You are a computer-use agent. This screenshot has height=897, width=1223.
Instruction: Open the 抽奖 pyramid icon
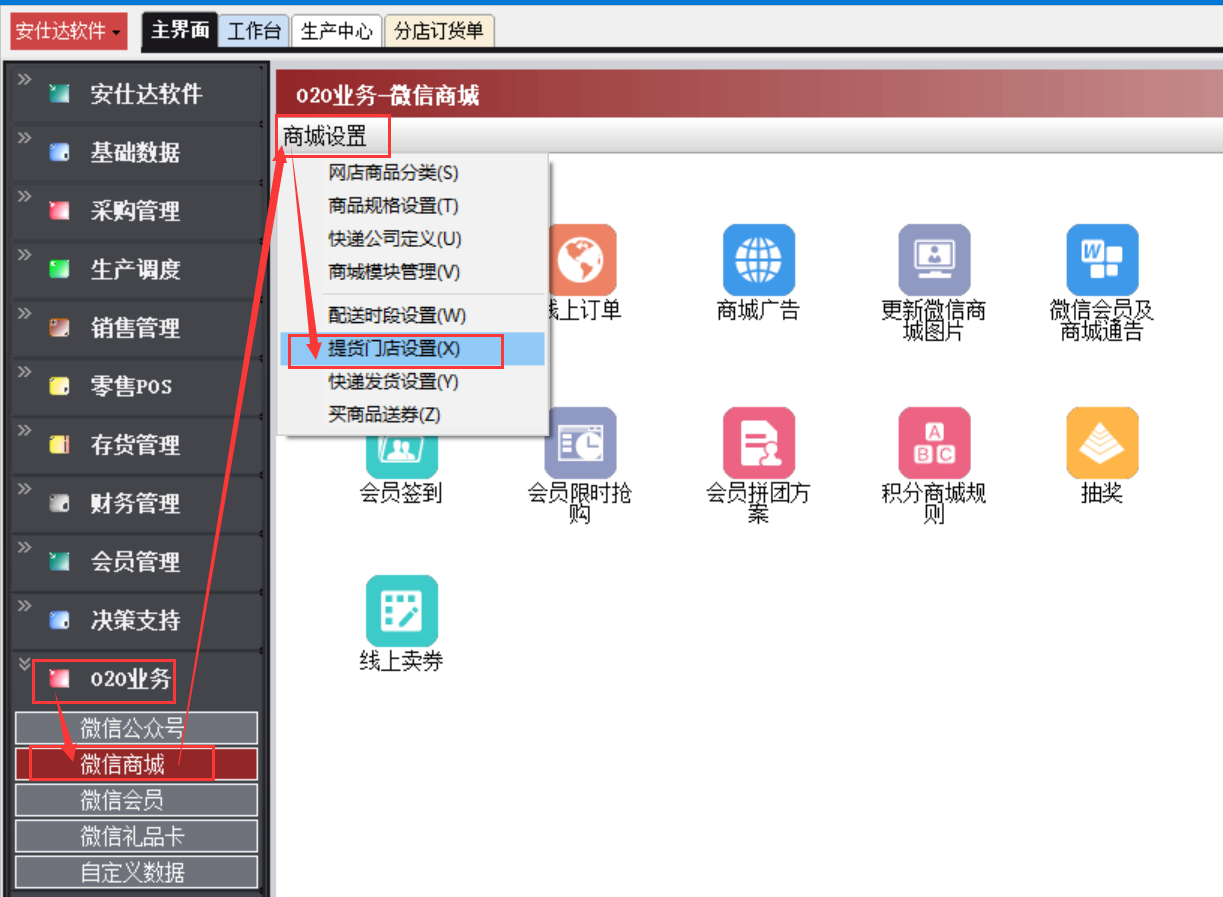coord(1102,442)
